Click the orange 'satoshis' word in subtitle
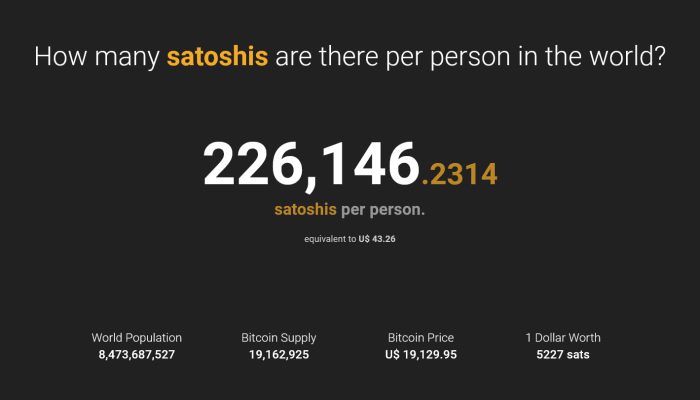 pyautogui.click(x=305, y=209)
